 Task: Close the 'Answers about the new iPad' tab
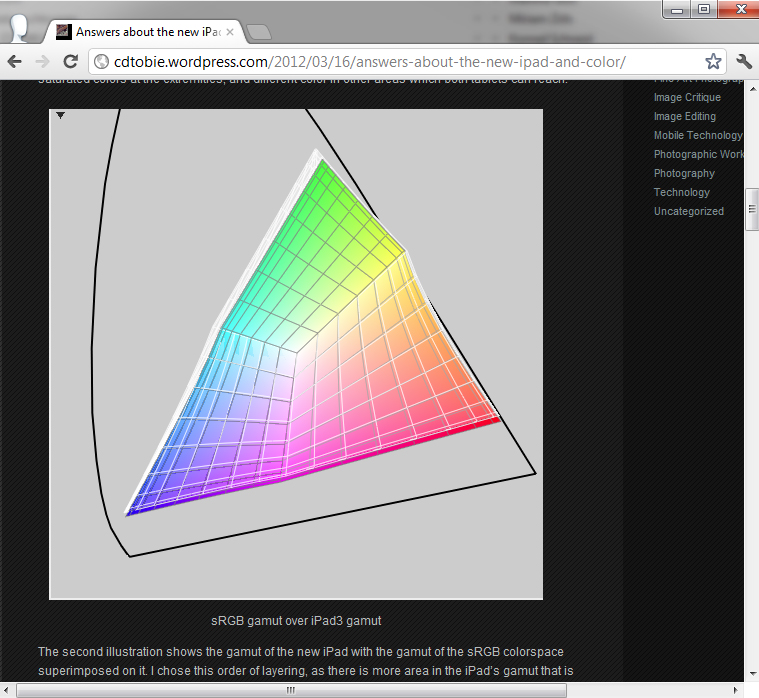tap(230, 32)
